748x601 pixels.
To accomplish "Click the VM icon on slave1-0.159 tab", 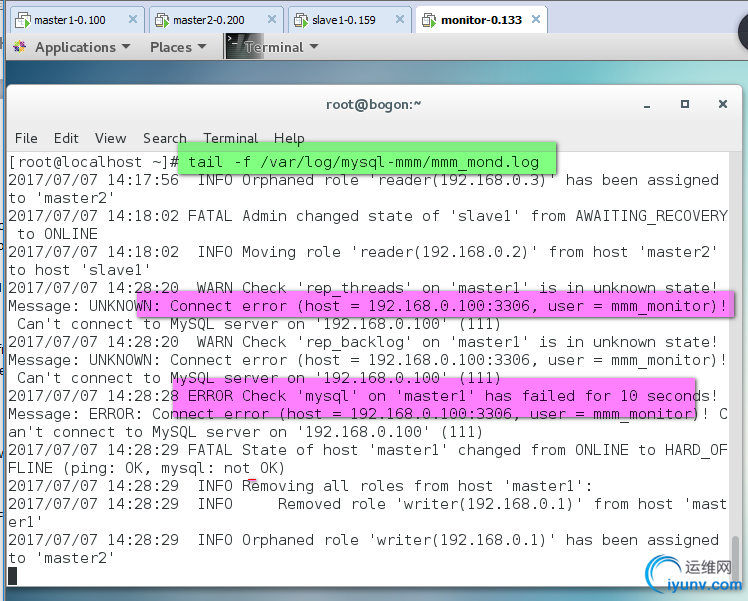I will tap(301, 20).
